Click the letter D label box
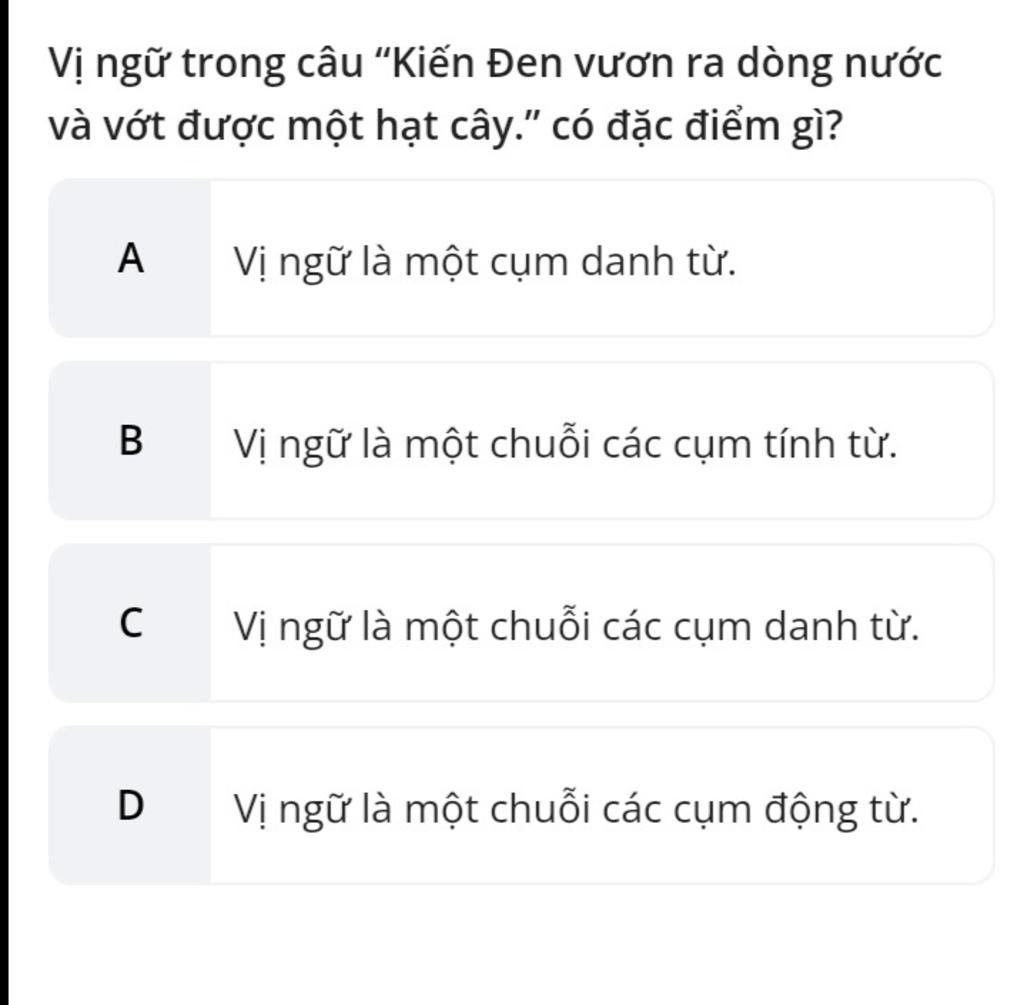This screenshot has width=1024, height=1005. 130,805
